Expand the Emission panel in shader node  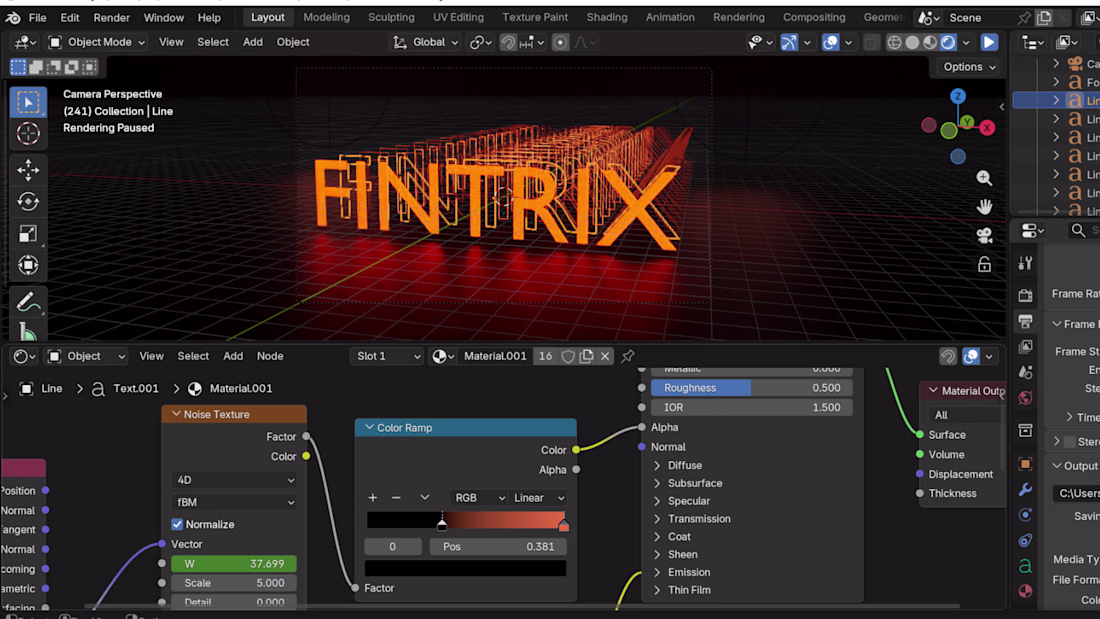click(688, 572)
